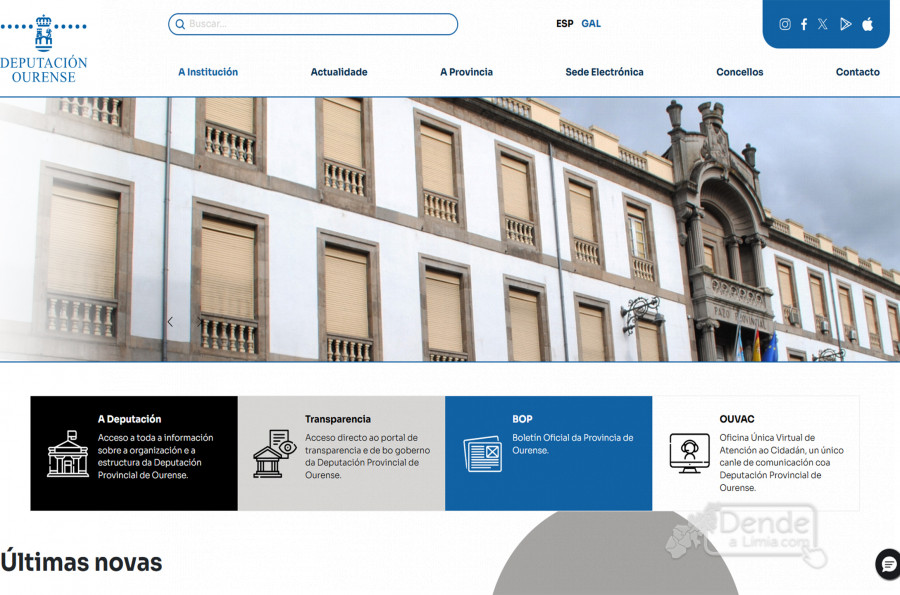Viewport: 900px width, 595px height.
Task: Focus the Buscar search field
Action: [x=313, y=24]
